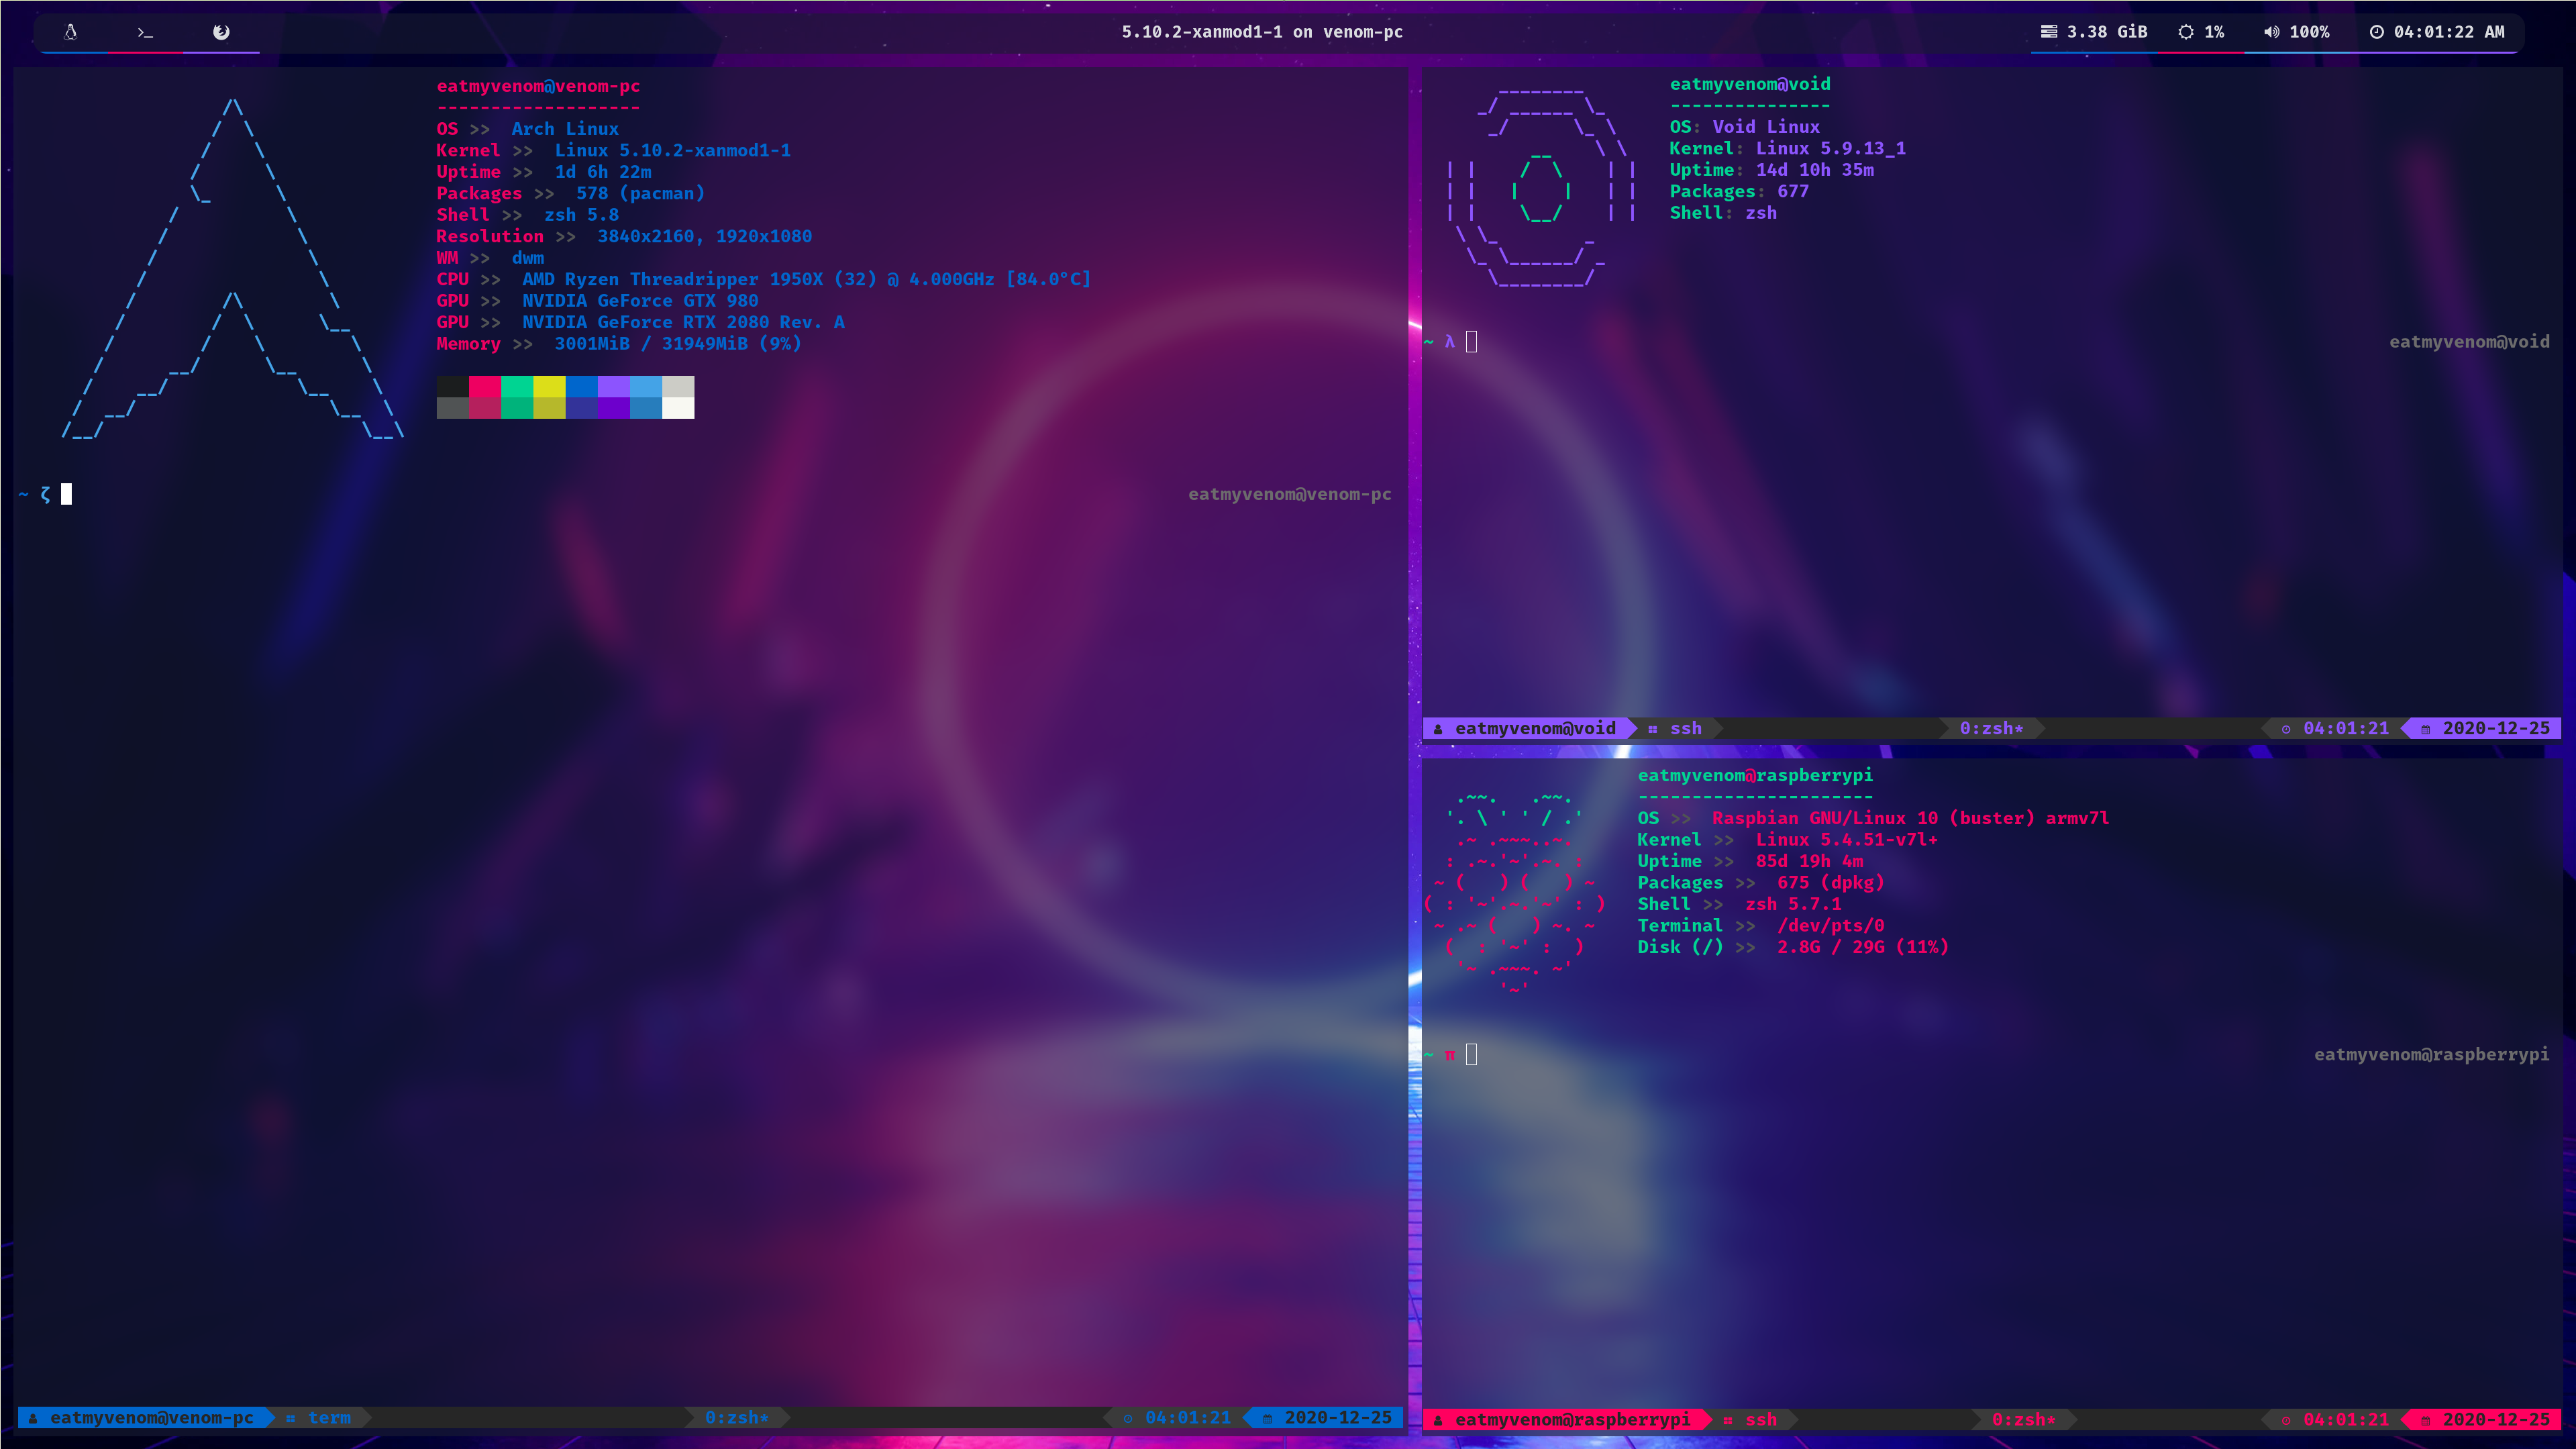Click the CPU usage icon in the status bar

(x=2186, y=32)
